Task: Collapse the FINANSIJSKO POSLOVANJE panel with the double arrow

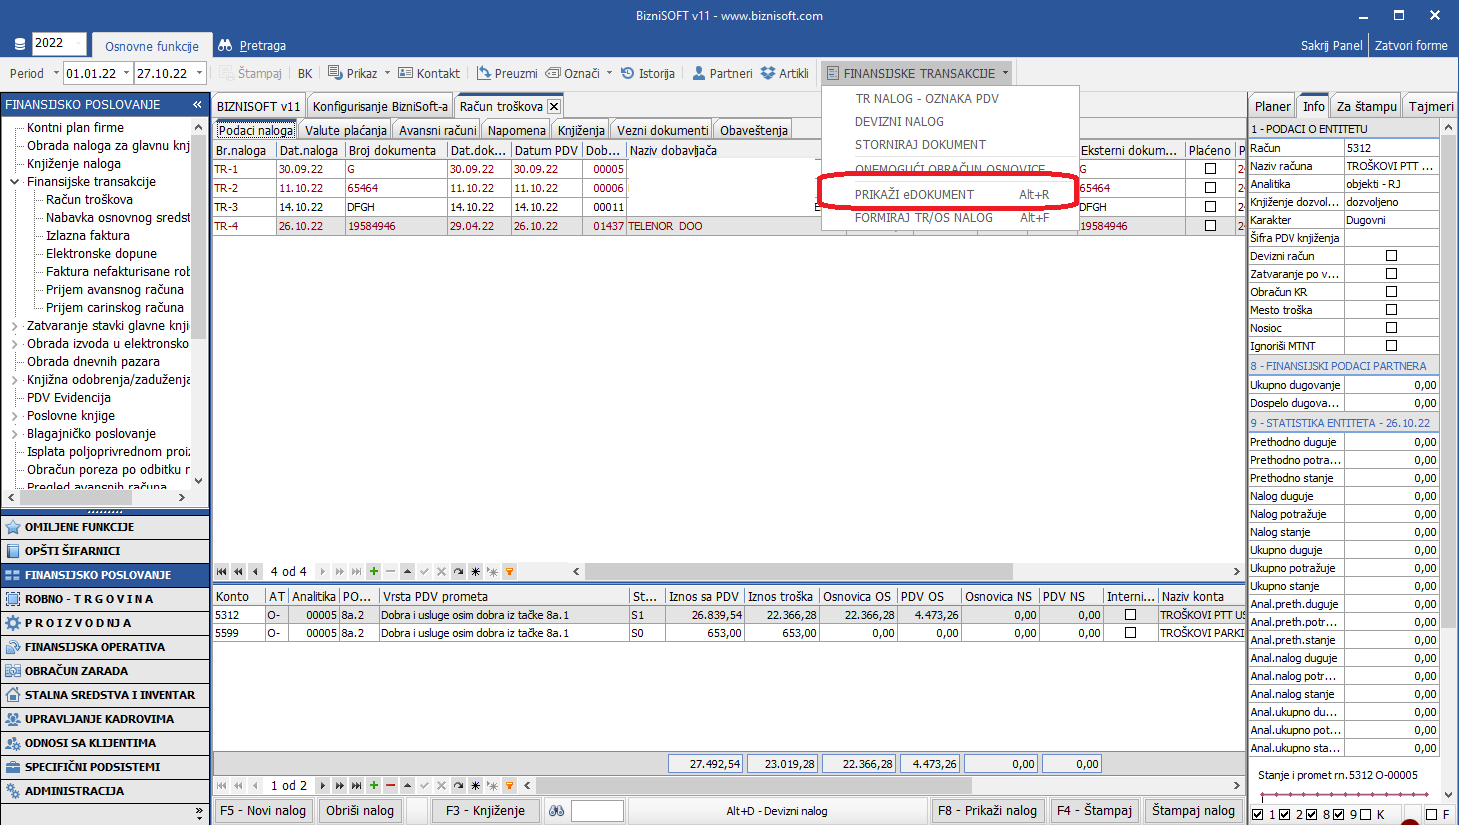Action: (x=197, y=104)
